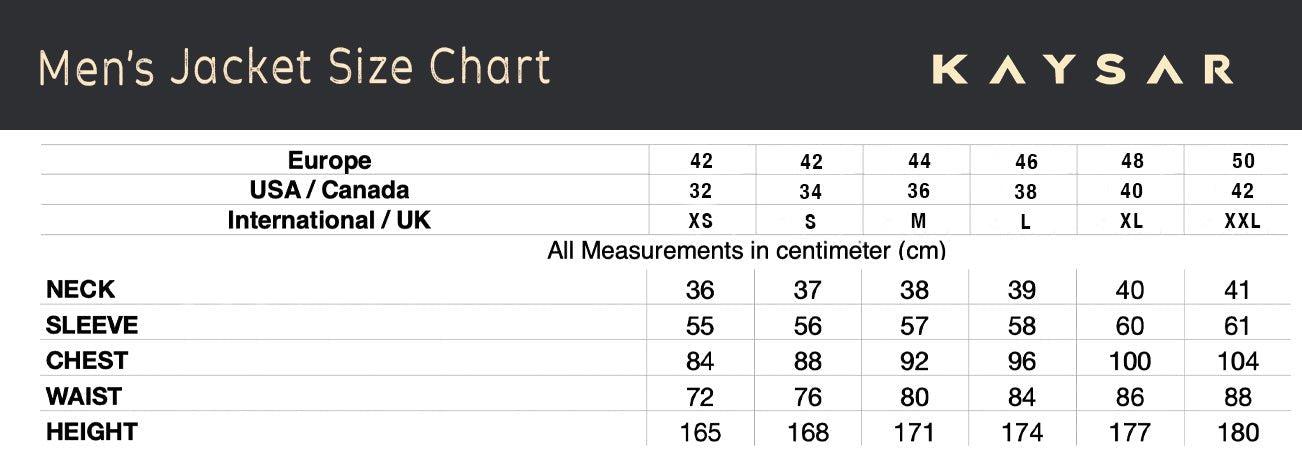This screenshot has height=465, width=1302.
Task: Click the Men's Jacket Size Chart title
Action: point(294,68)
